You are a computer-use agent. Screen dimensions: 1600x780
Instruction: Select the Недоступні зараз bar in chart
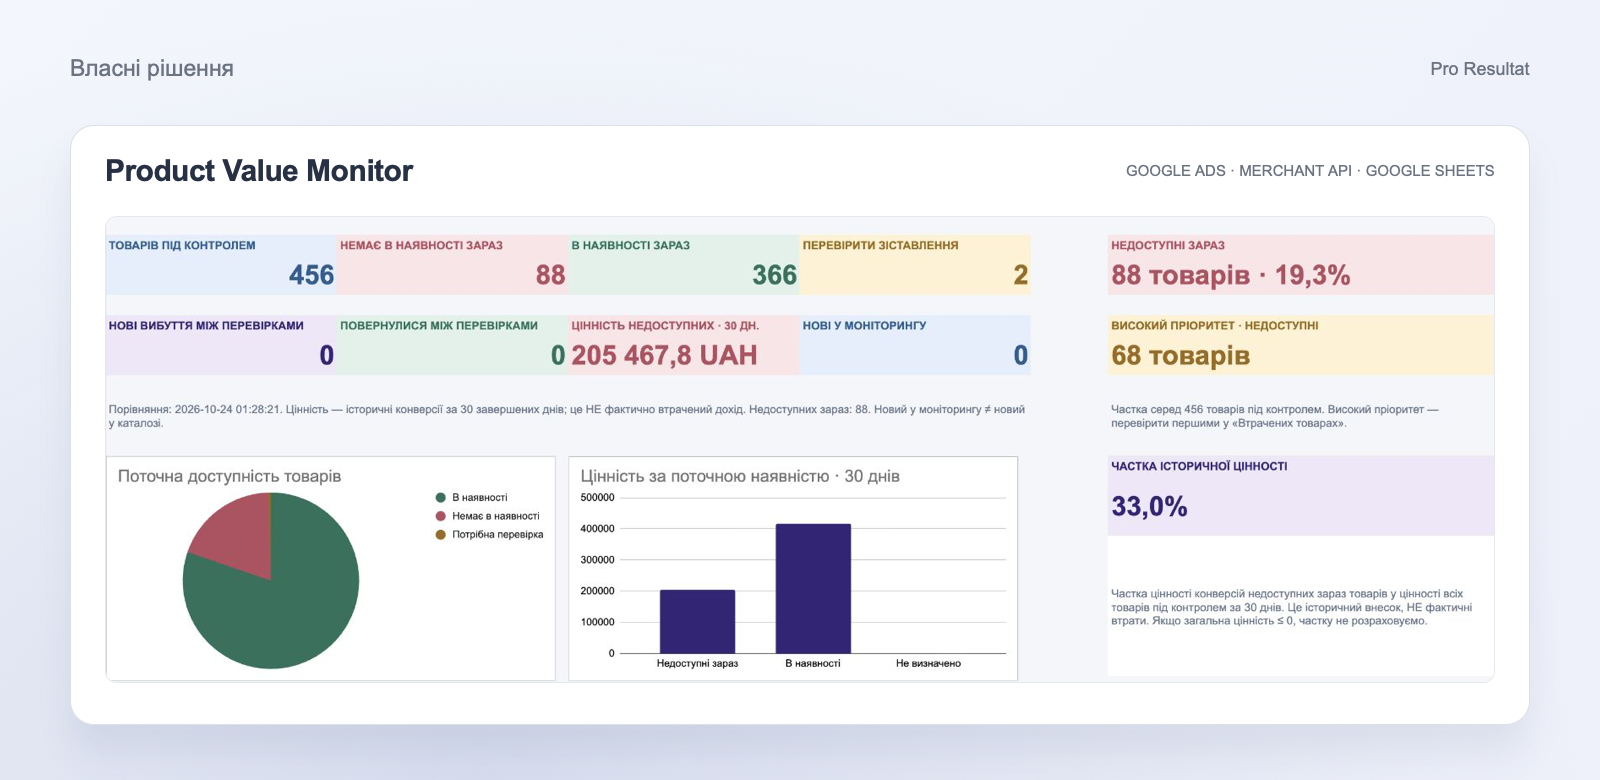(x=697, y=621)
